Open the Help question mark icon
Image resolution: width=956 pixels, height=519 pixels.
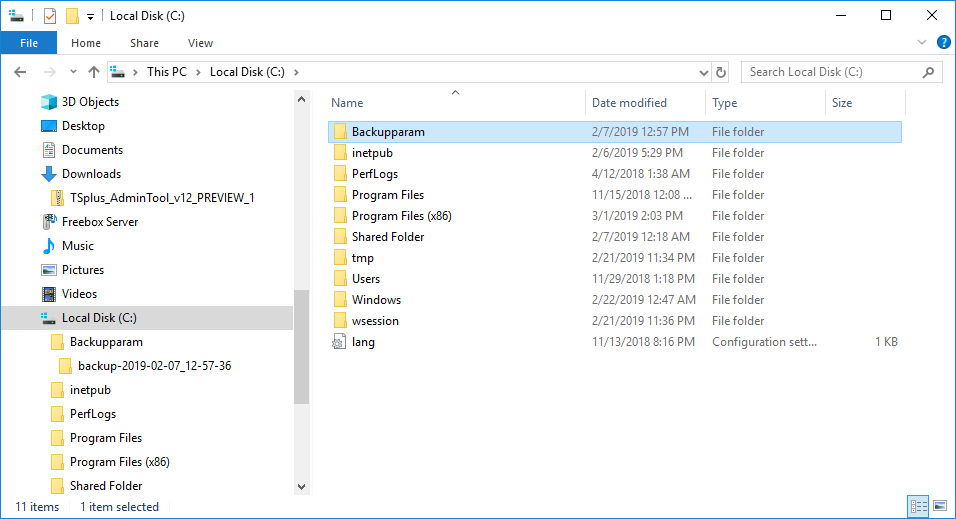pos(943,42)
